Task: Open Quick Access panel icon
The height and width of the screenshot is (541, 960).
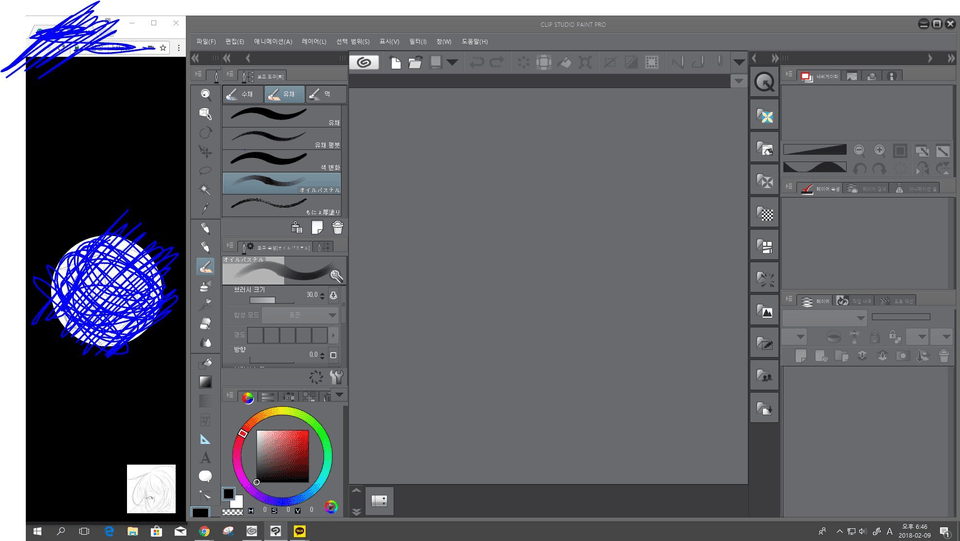Action: click(x=764, y=82)
